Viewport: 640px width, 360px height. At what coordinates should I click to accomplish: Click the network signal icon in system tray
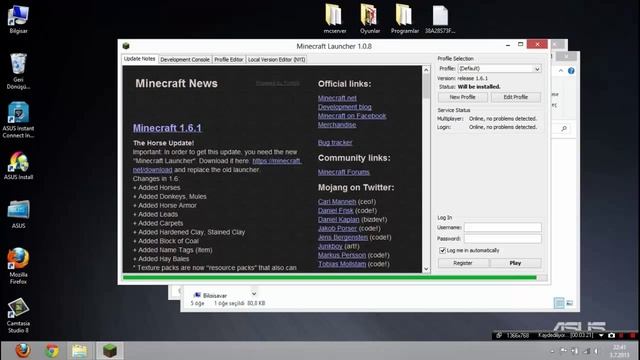click(x=587, y=351)
